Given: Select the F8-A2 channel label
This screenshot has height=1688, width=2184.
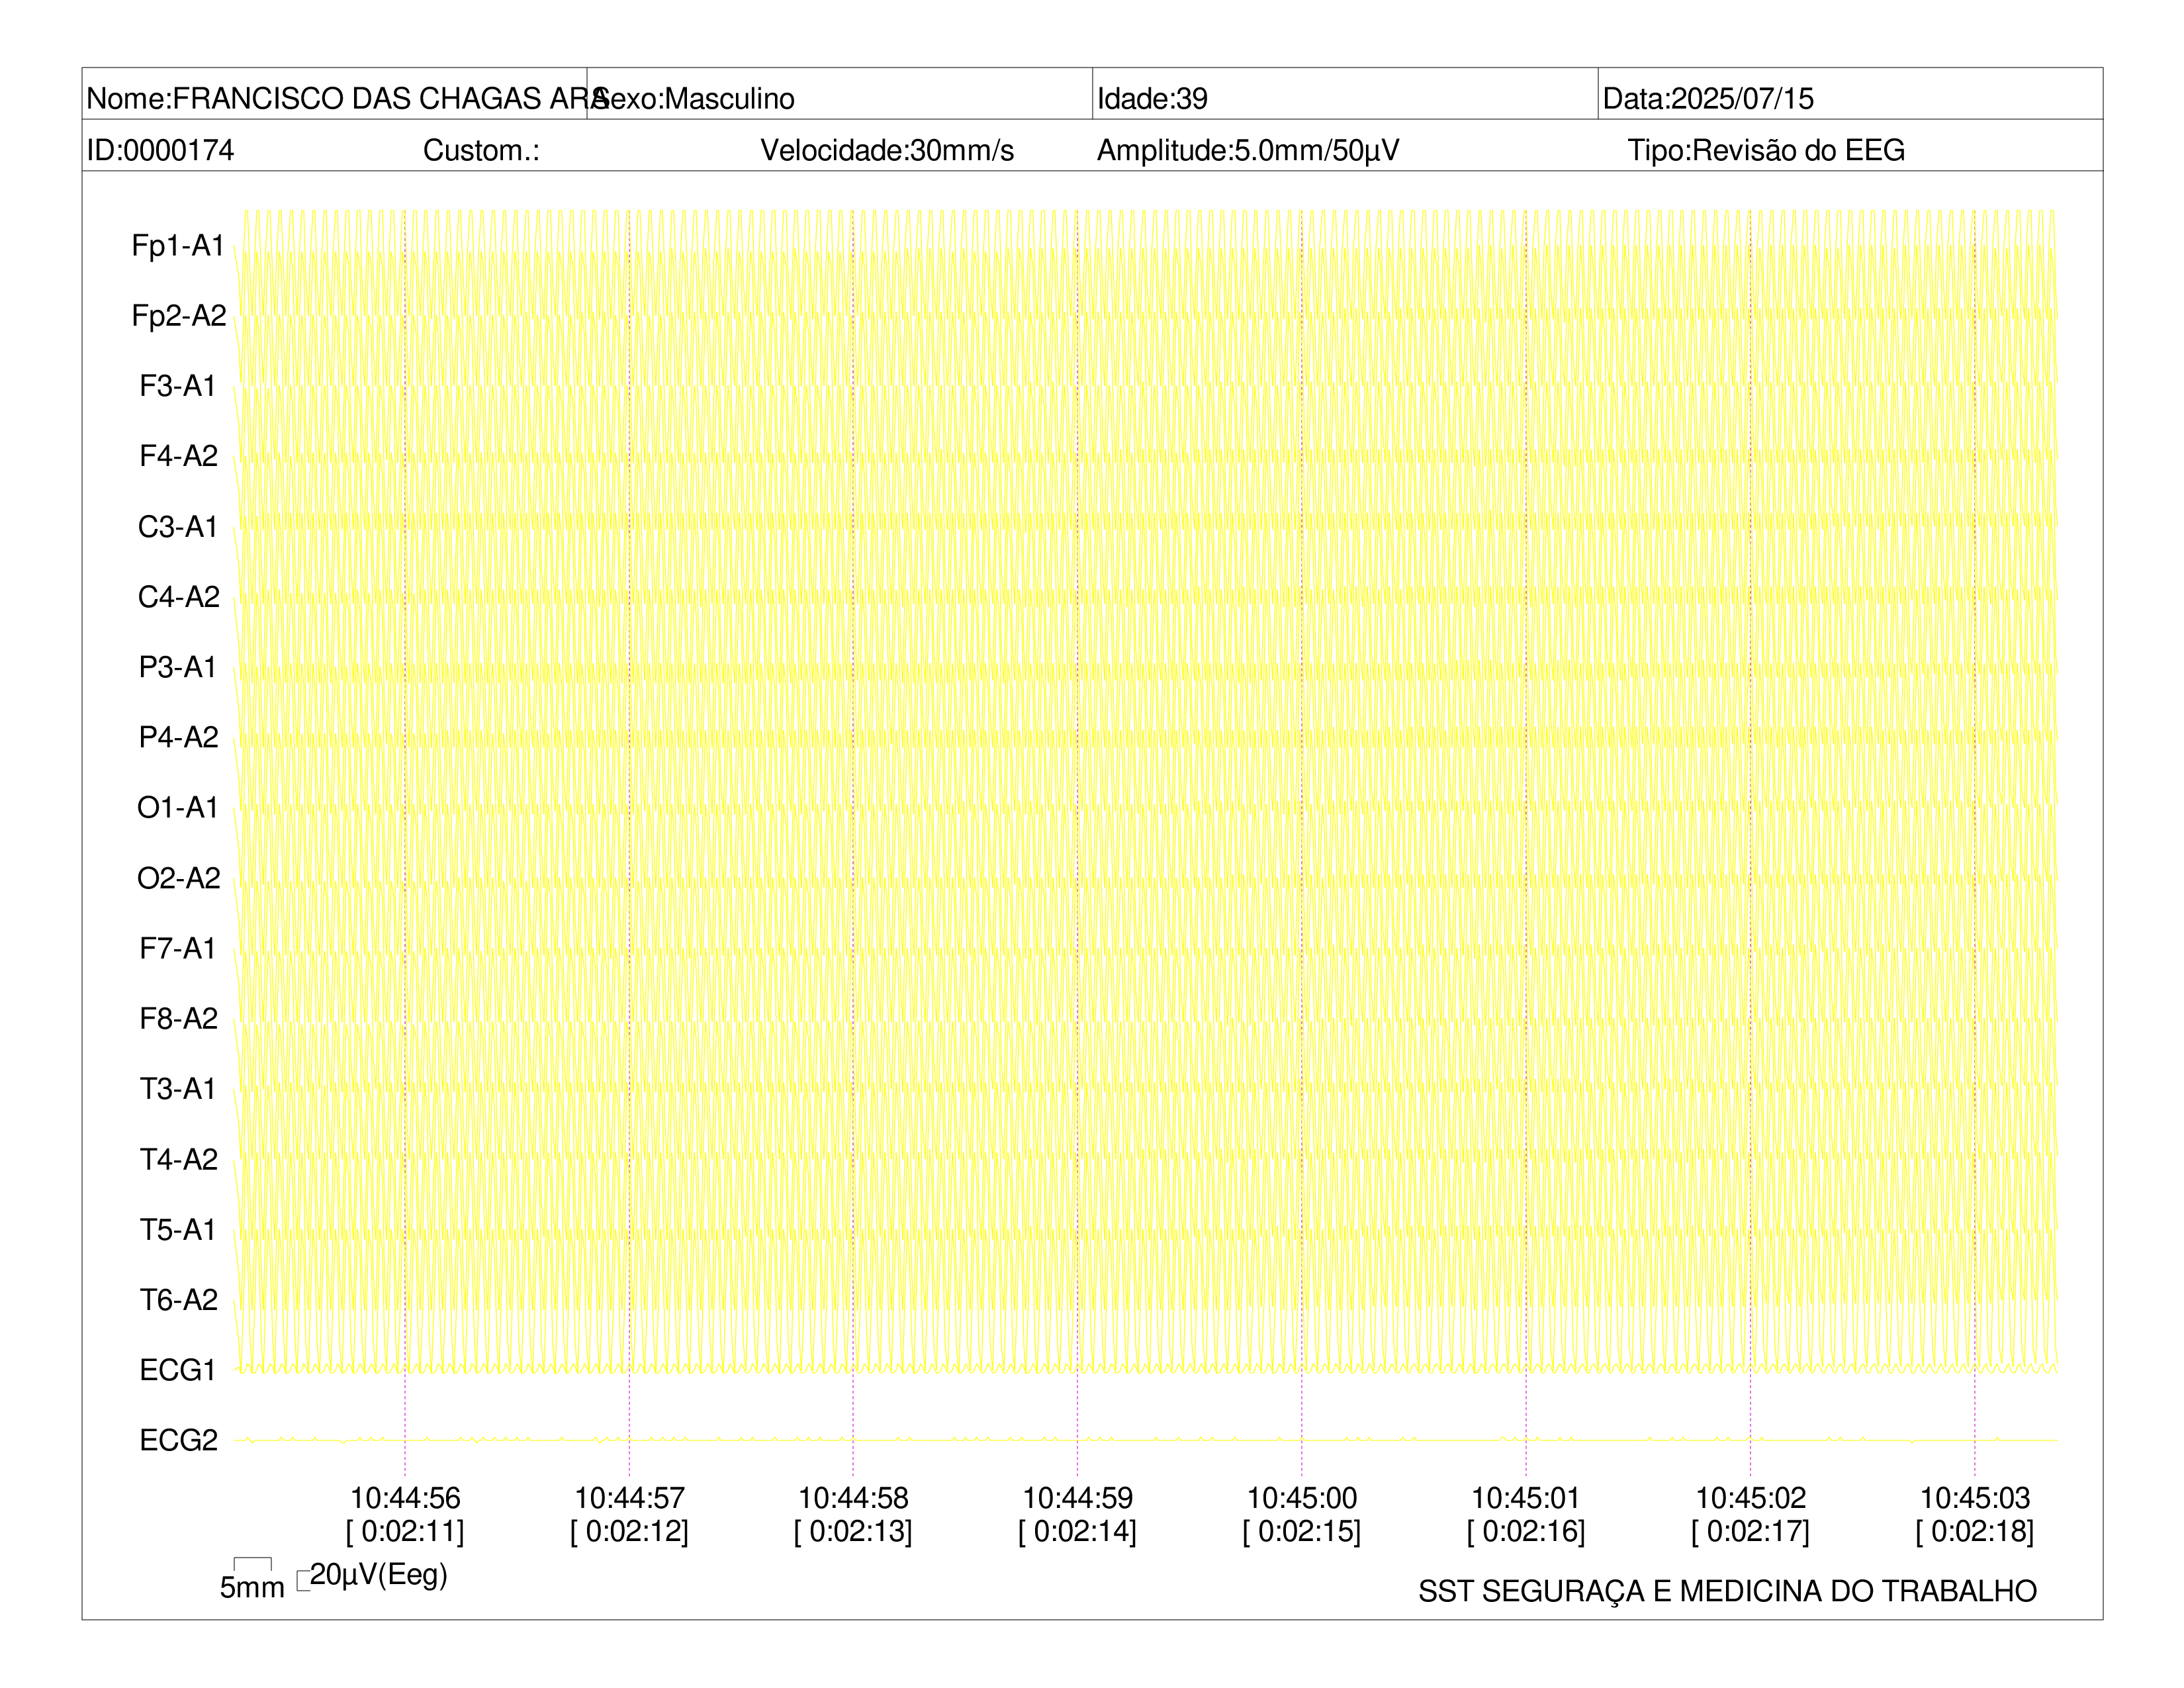Looking at the screenshot, I should tap(179, 1018).
